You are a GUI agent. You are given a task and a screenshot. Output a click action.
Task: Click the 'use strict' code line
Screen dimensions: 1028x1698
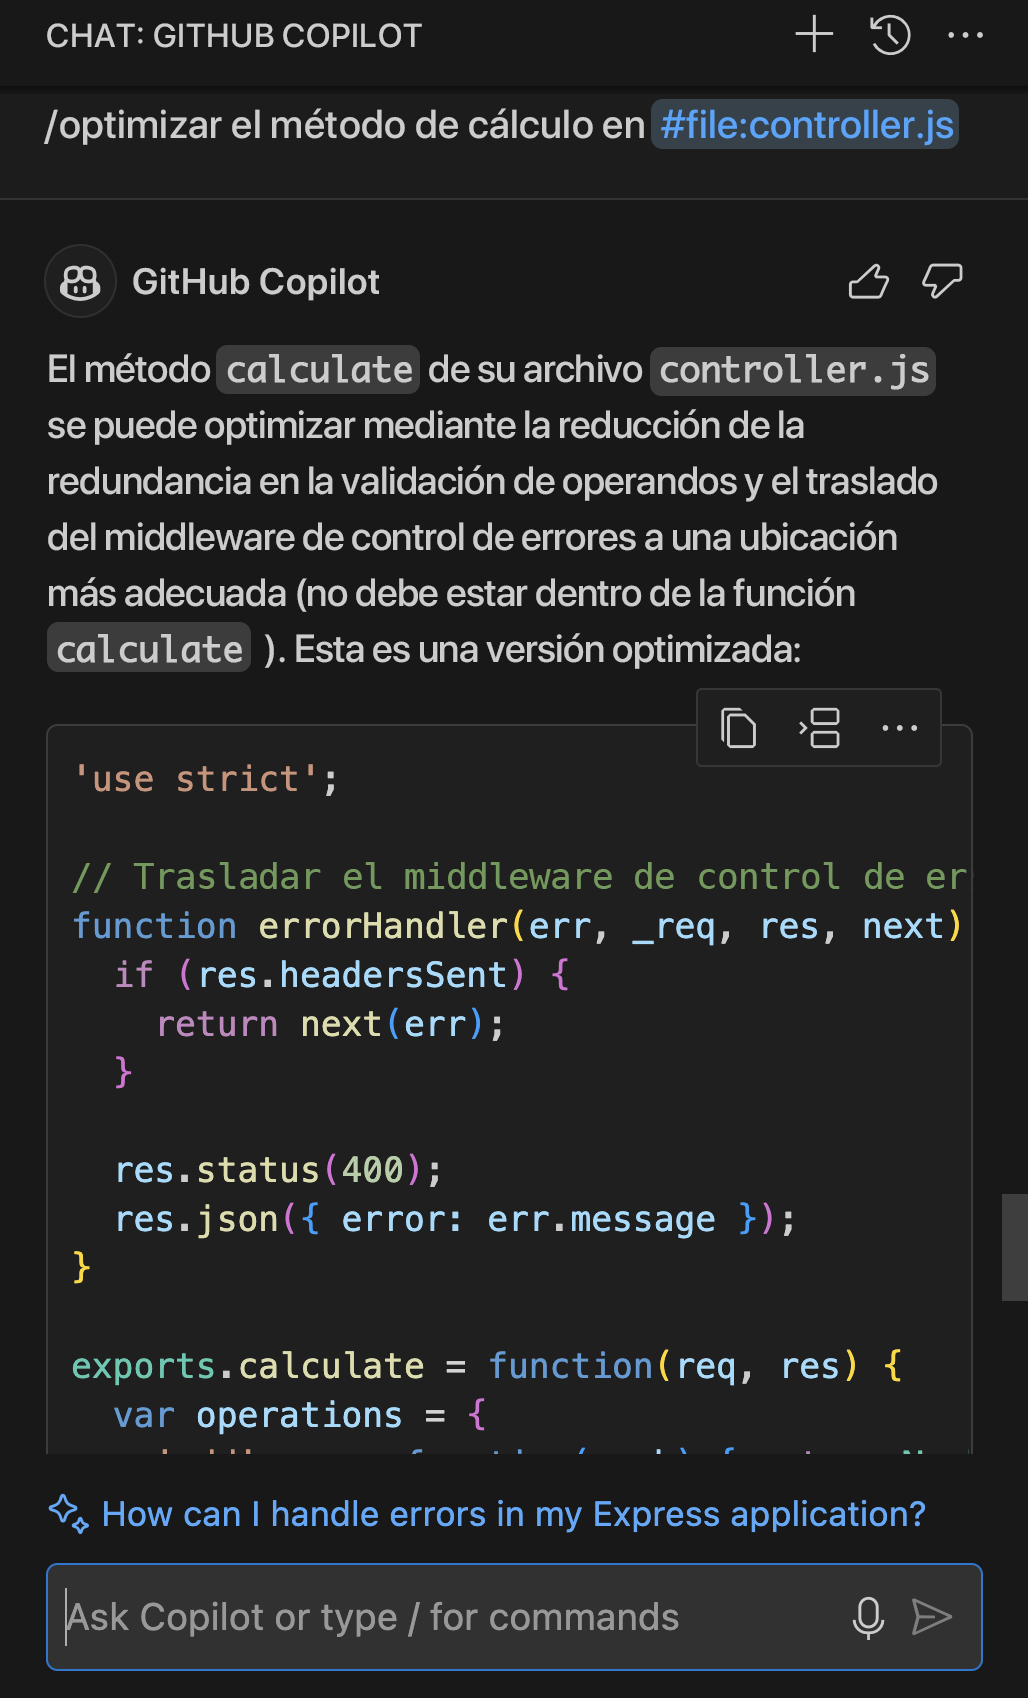click(206, 779)
